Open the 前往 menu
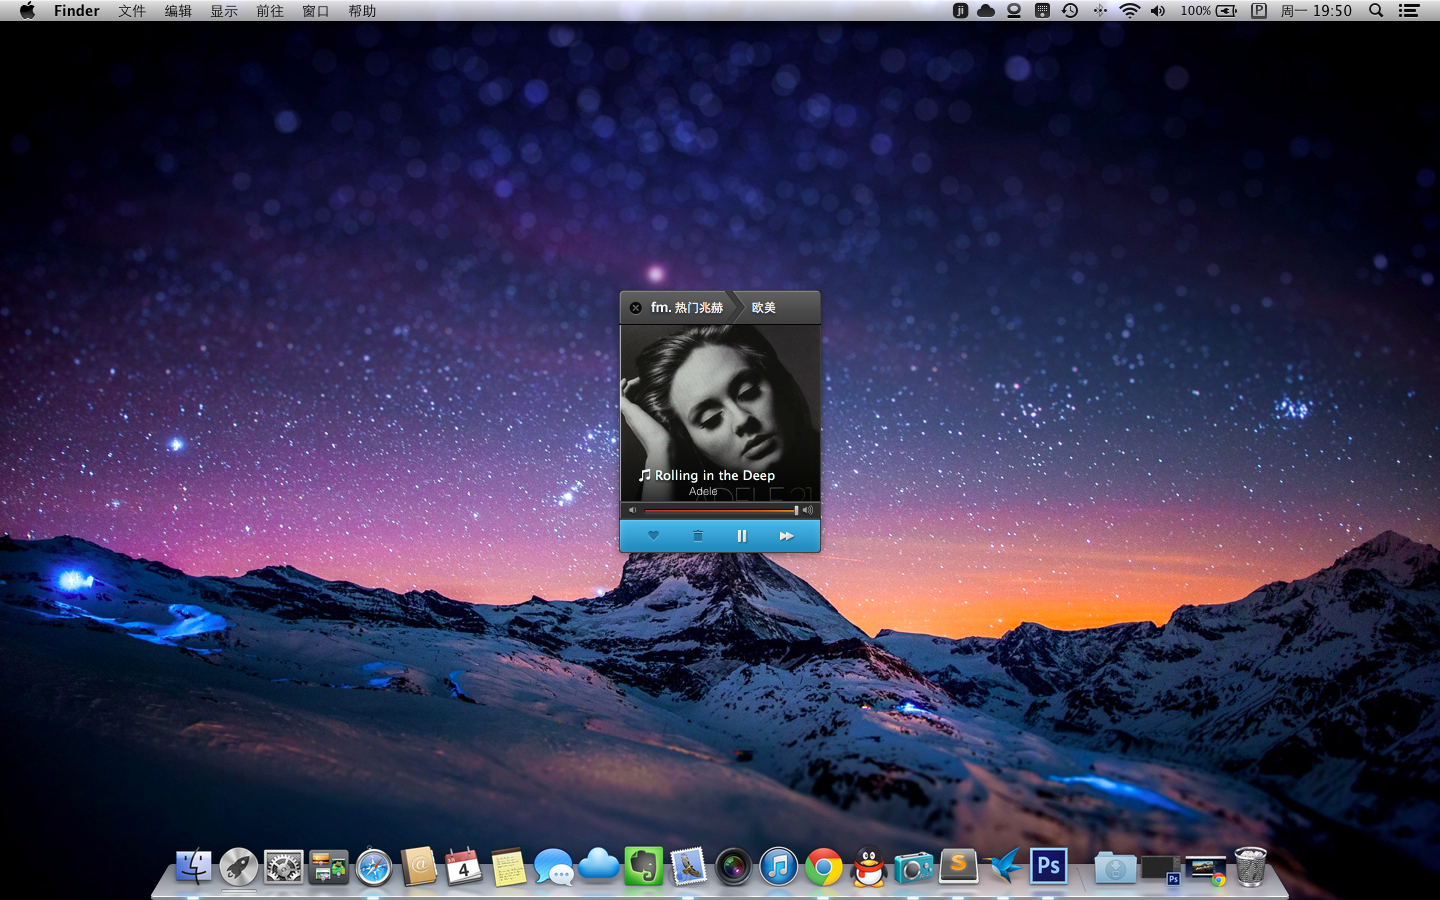 pyautogui.click(x=270, y=11)
